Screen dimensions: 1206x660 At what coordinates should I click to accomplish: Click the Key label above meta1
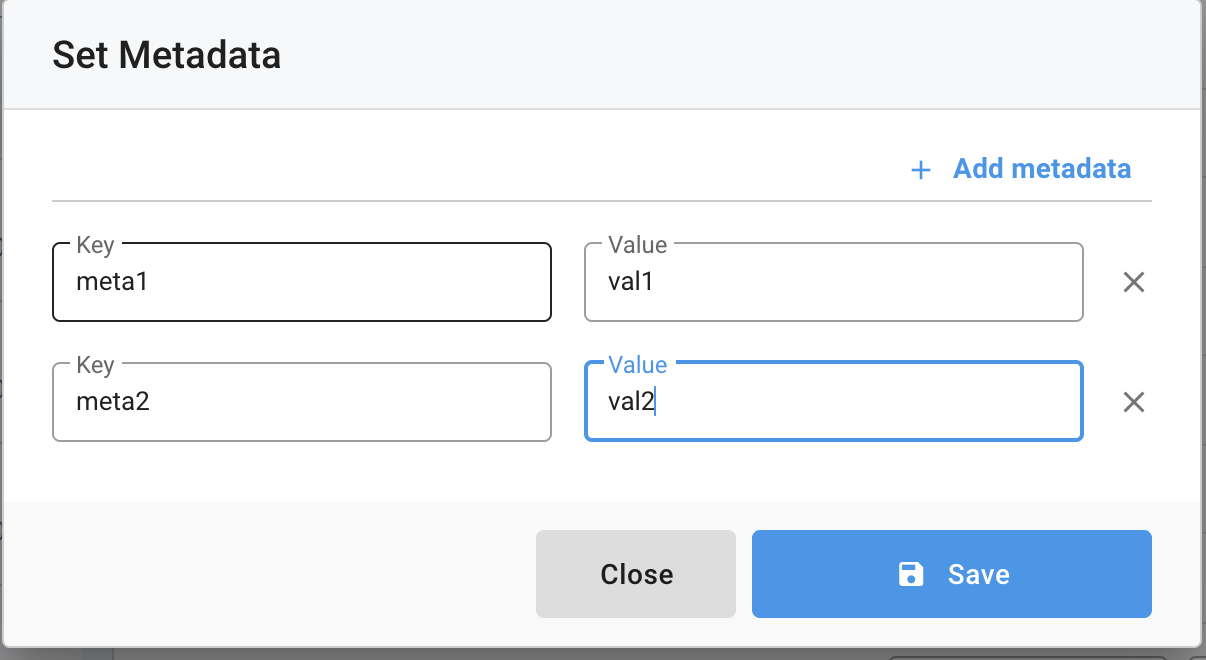95,245
